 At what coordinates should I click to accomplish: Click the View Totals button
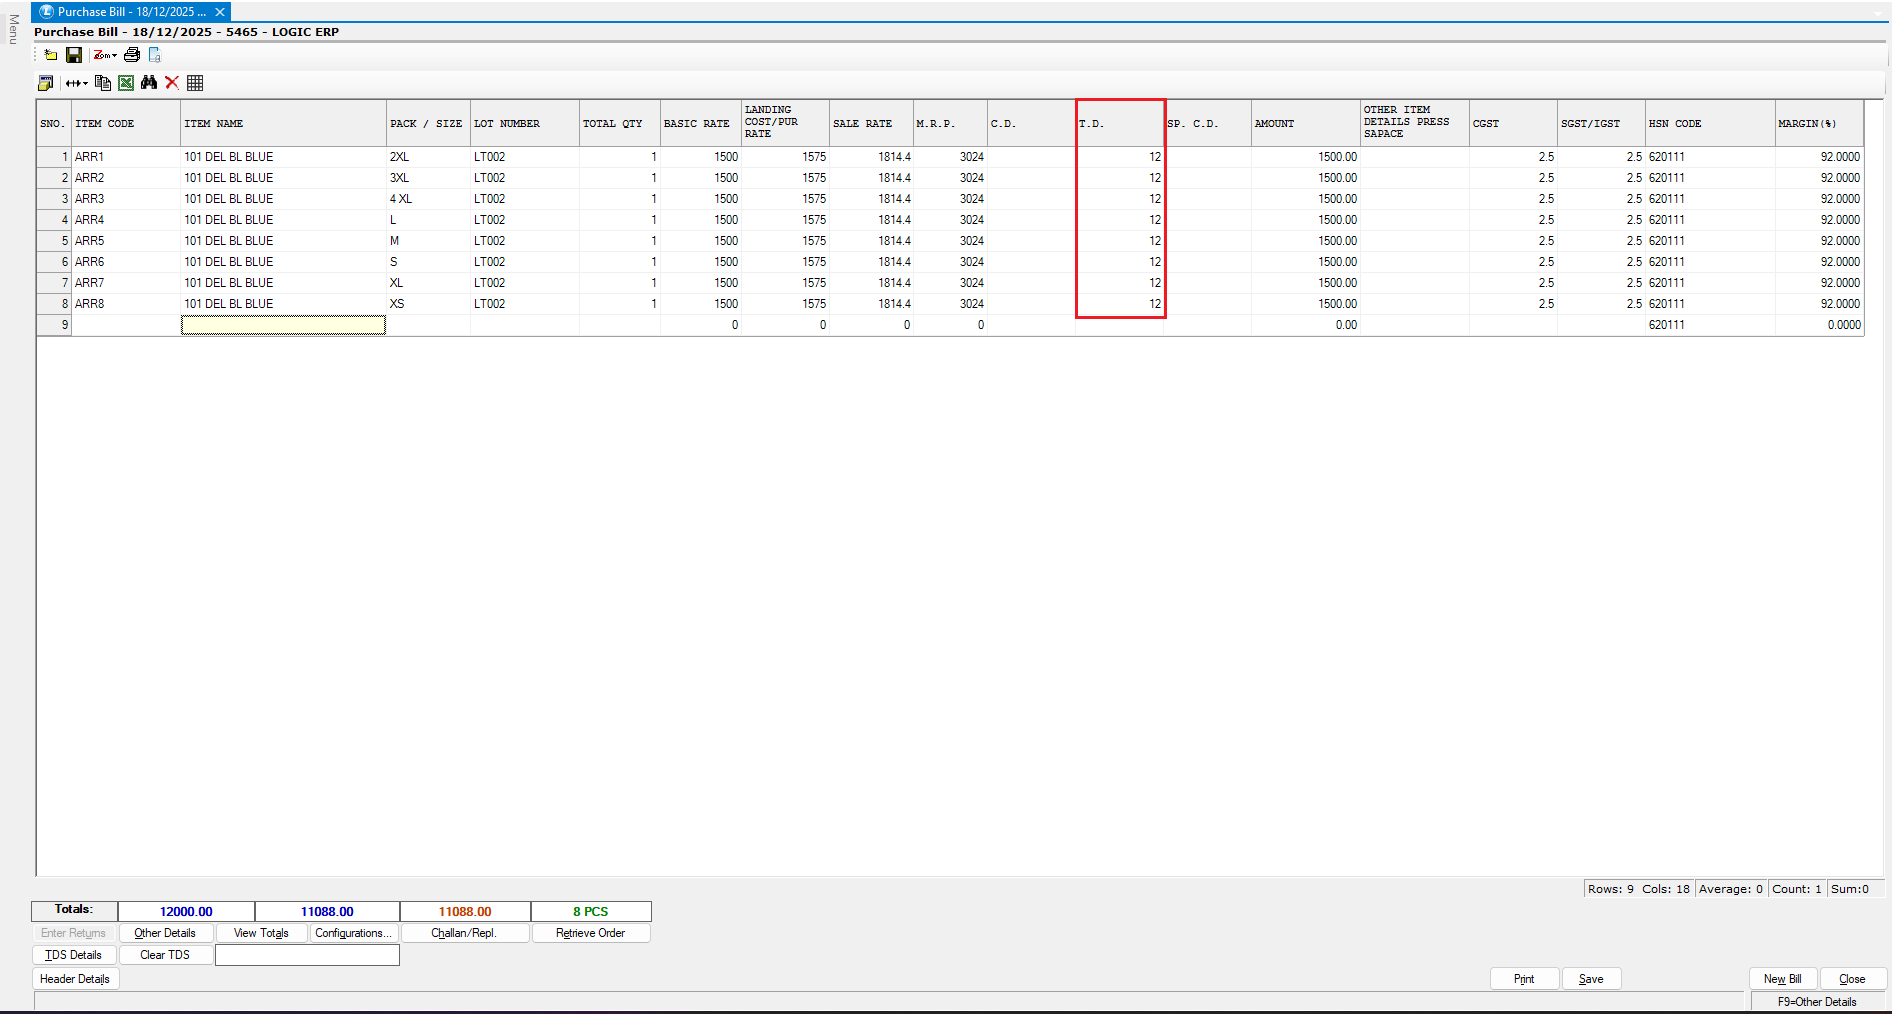(261, 933)
